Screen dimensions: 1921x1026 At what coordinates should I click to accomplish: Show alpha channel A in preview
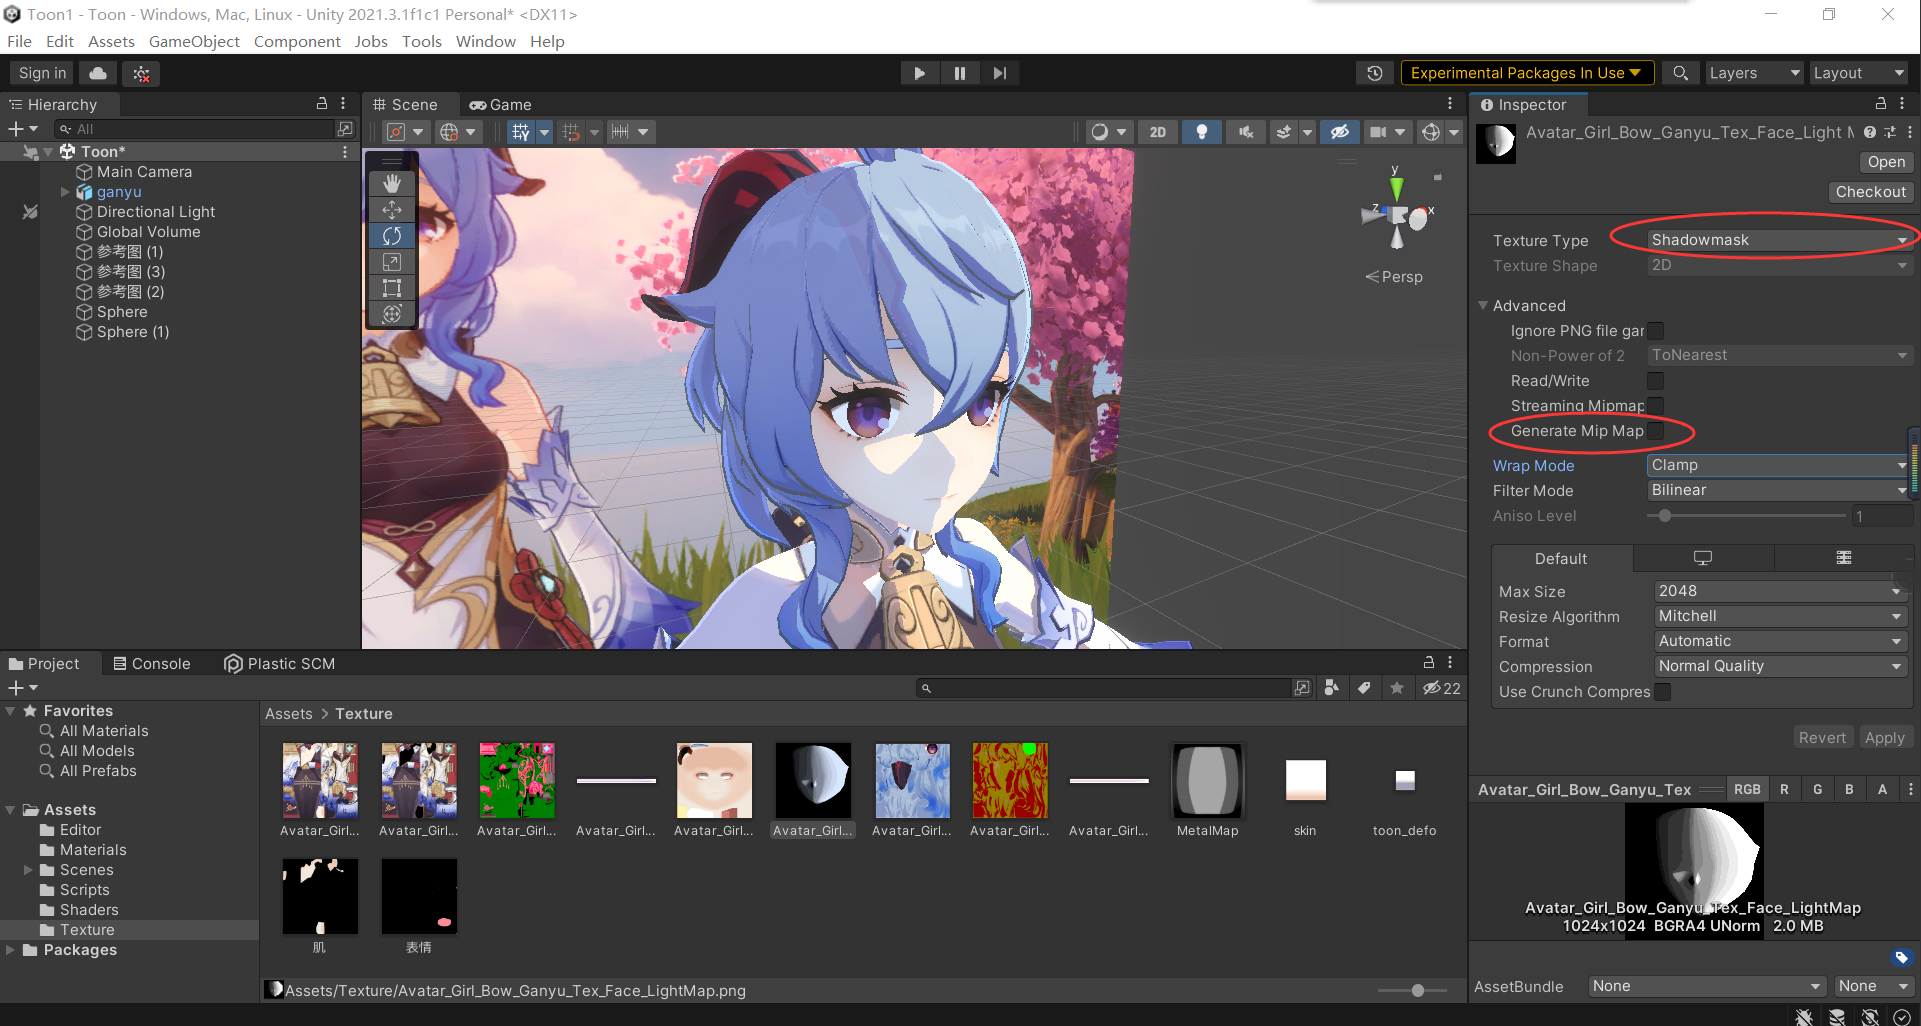click(x=1882, y=789)
